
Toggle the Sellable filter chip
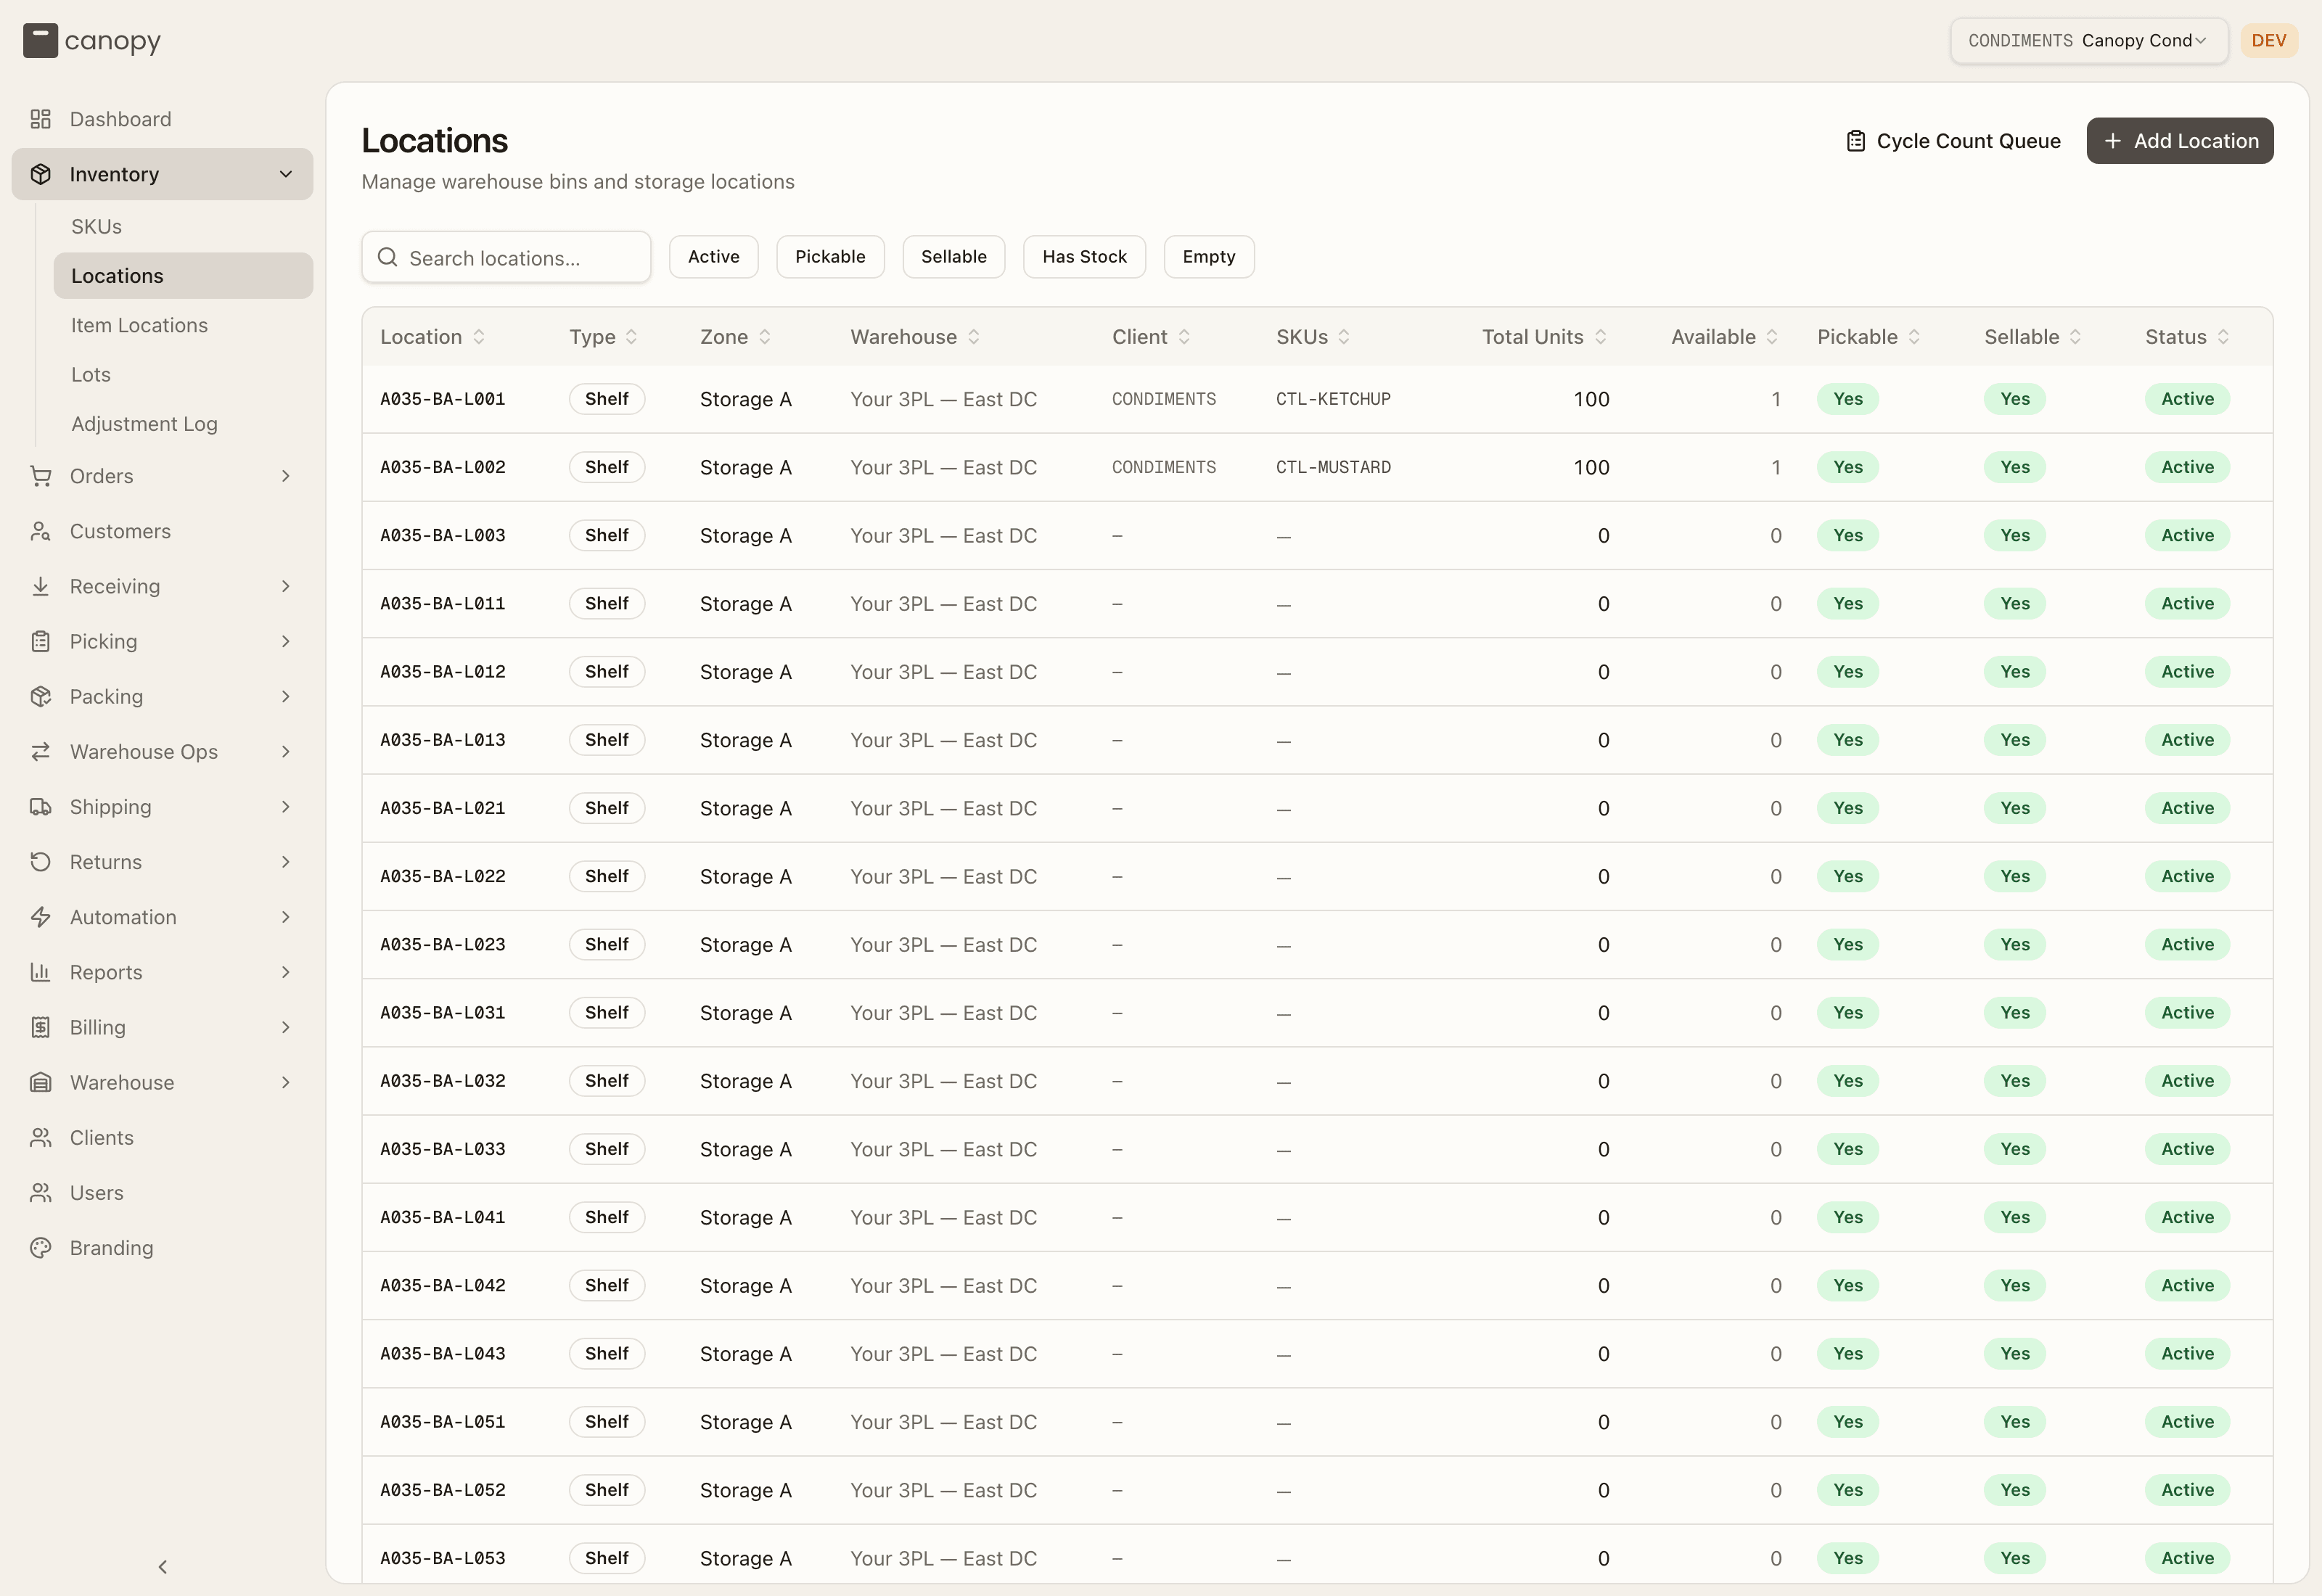coord(953,257)
